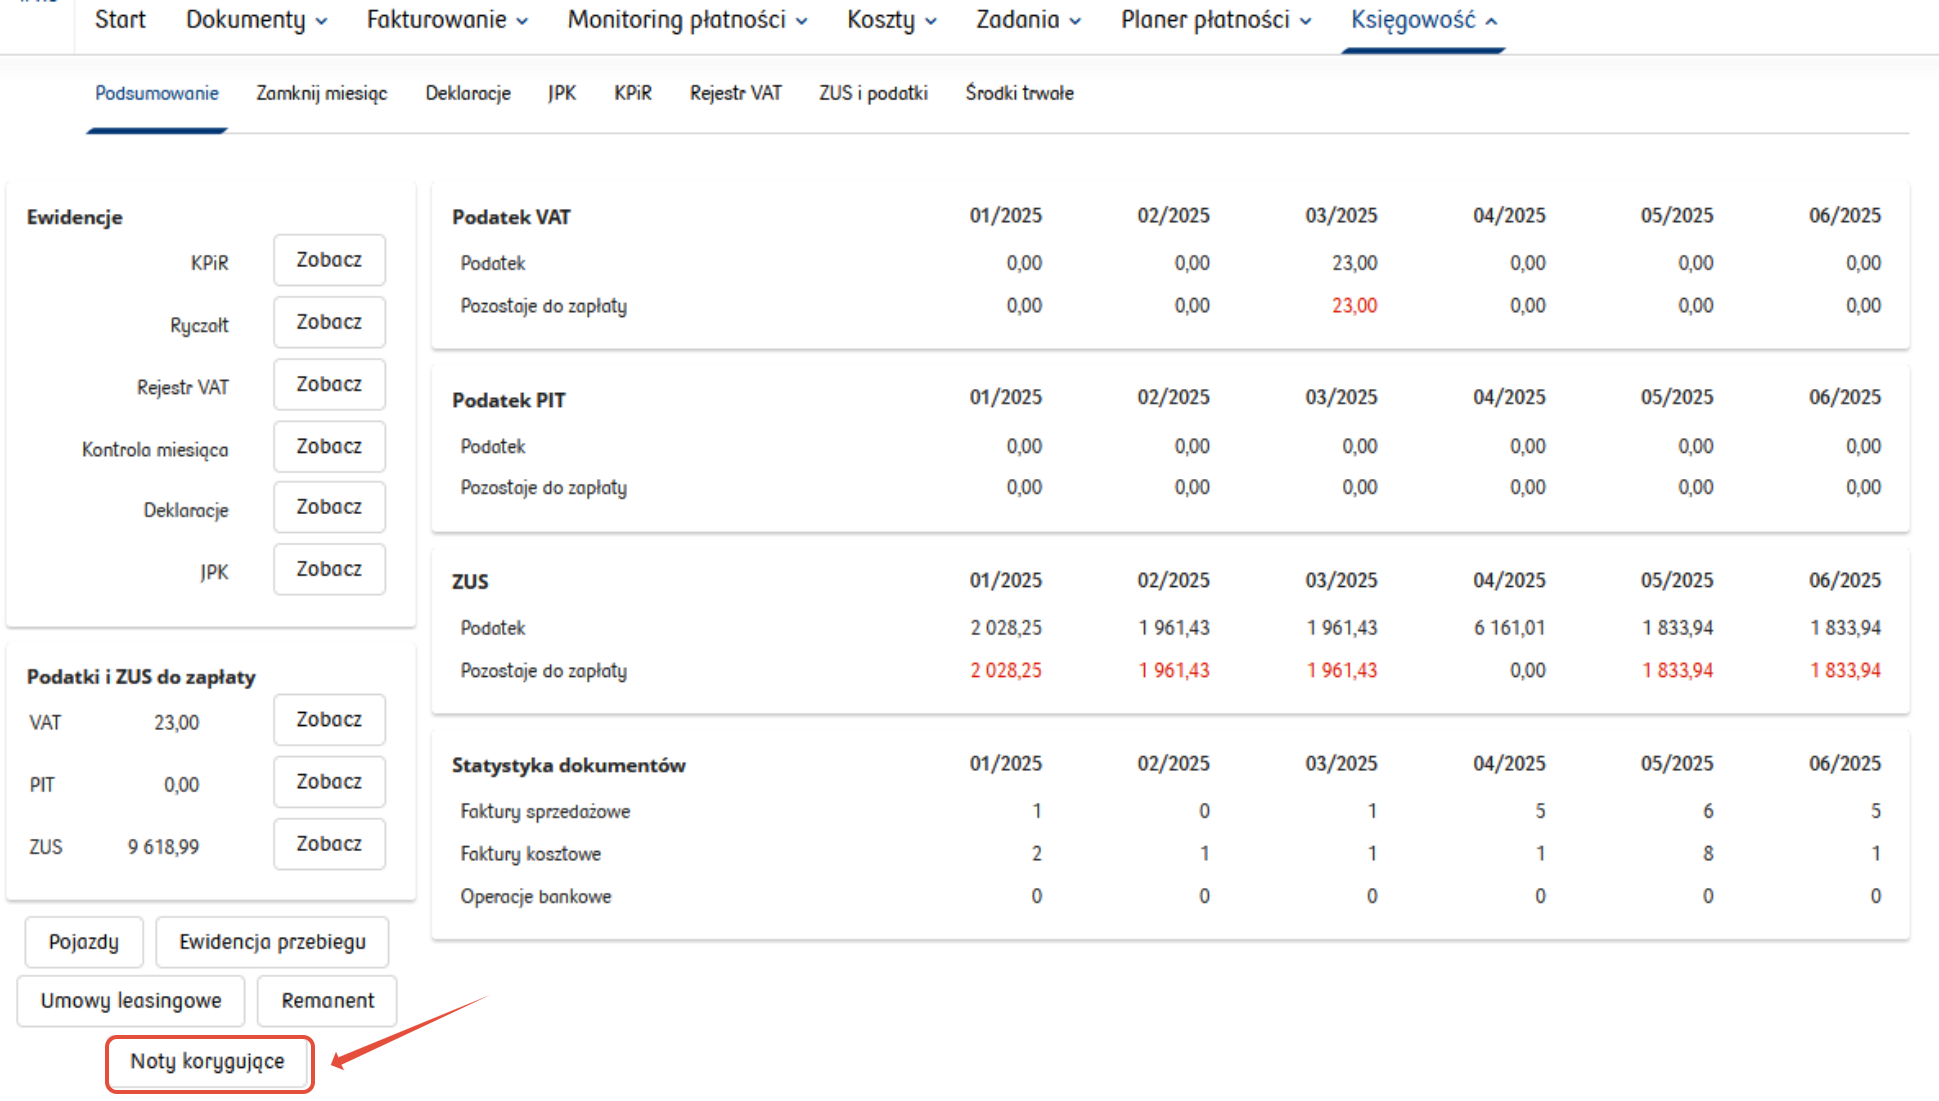The height and width of the screenshot is (1101, 1939).
Task: Open Planer płatności dropdown
Action: pos(1215,20)
